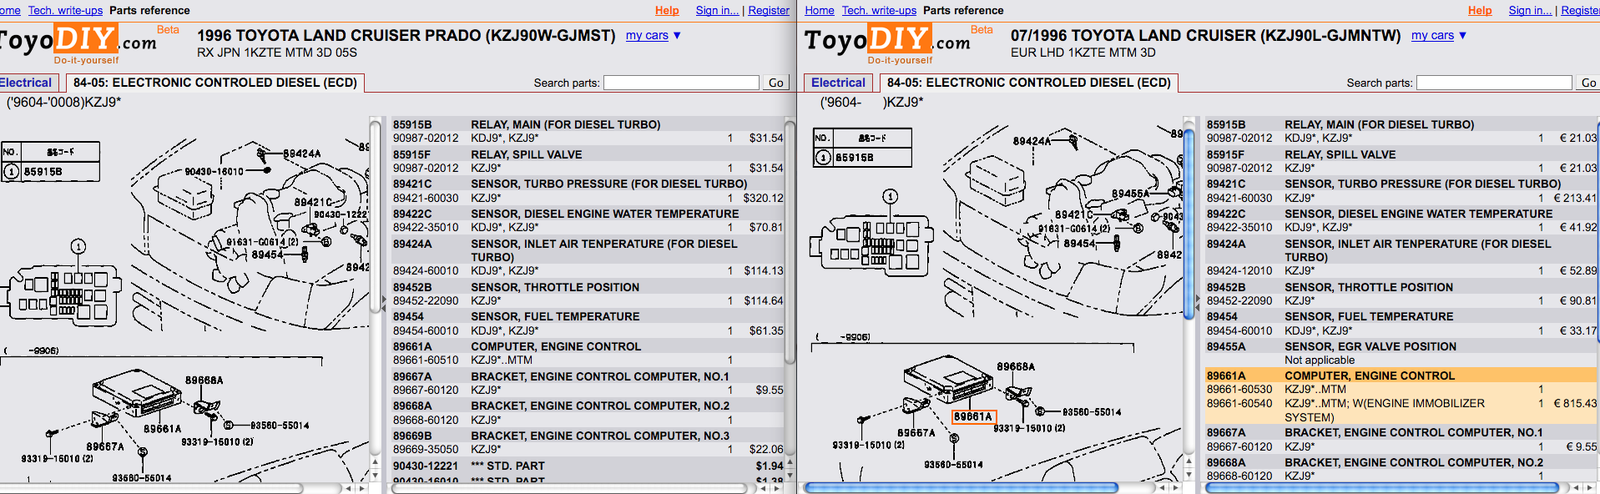Click 89668A label in Prado window diagram
The image size is (1600, 494).
(204, 381)
